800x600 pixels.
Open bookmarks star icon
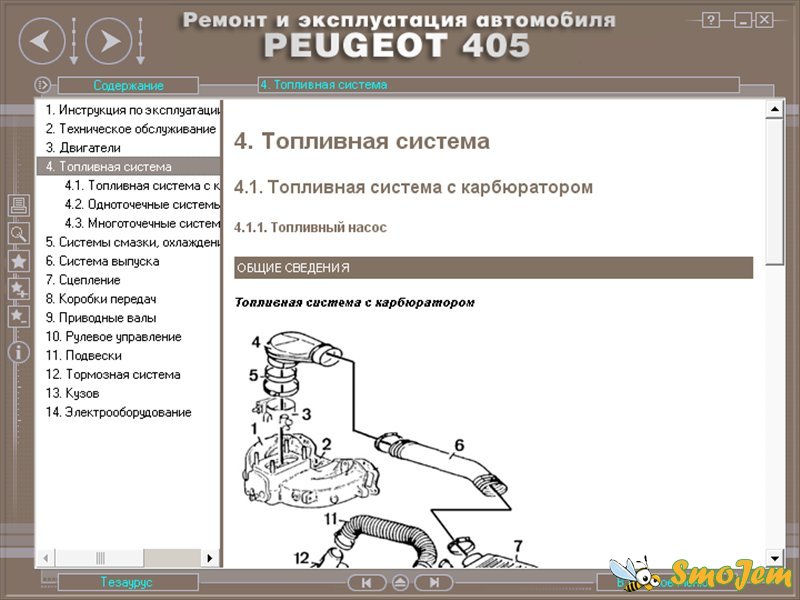[19, 261]
